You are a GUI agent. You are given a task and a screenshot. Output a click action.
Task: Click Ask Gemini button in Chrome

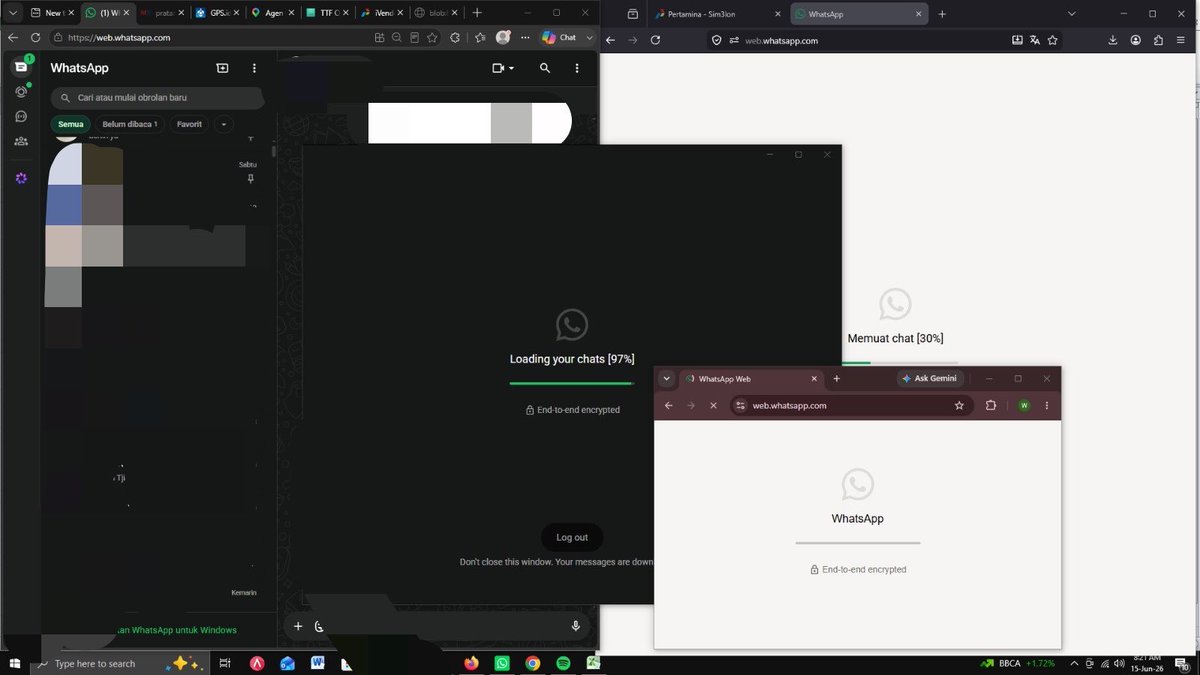point(930,379)
